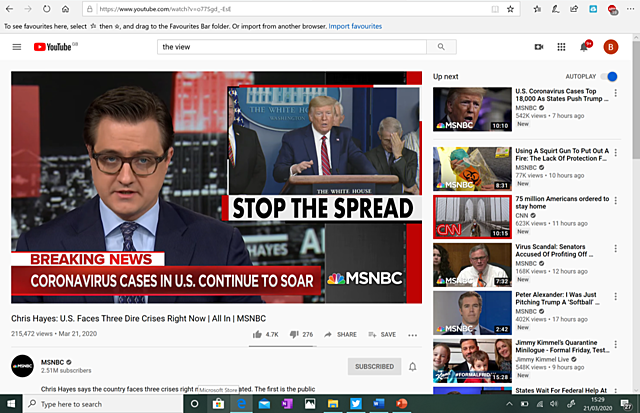
Task: Open the YouTube apps grid icon
Action: click(x=561, y=47)
